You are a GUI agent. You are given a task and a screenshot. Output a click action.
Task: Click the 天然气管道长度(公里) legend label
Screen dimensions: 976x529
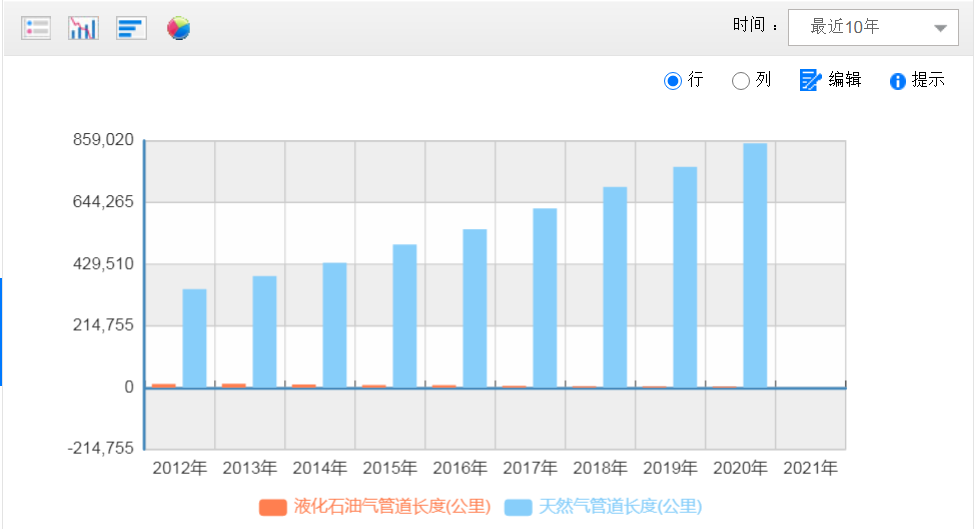pyautogui.click(x=620, y=507)
